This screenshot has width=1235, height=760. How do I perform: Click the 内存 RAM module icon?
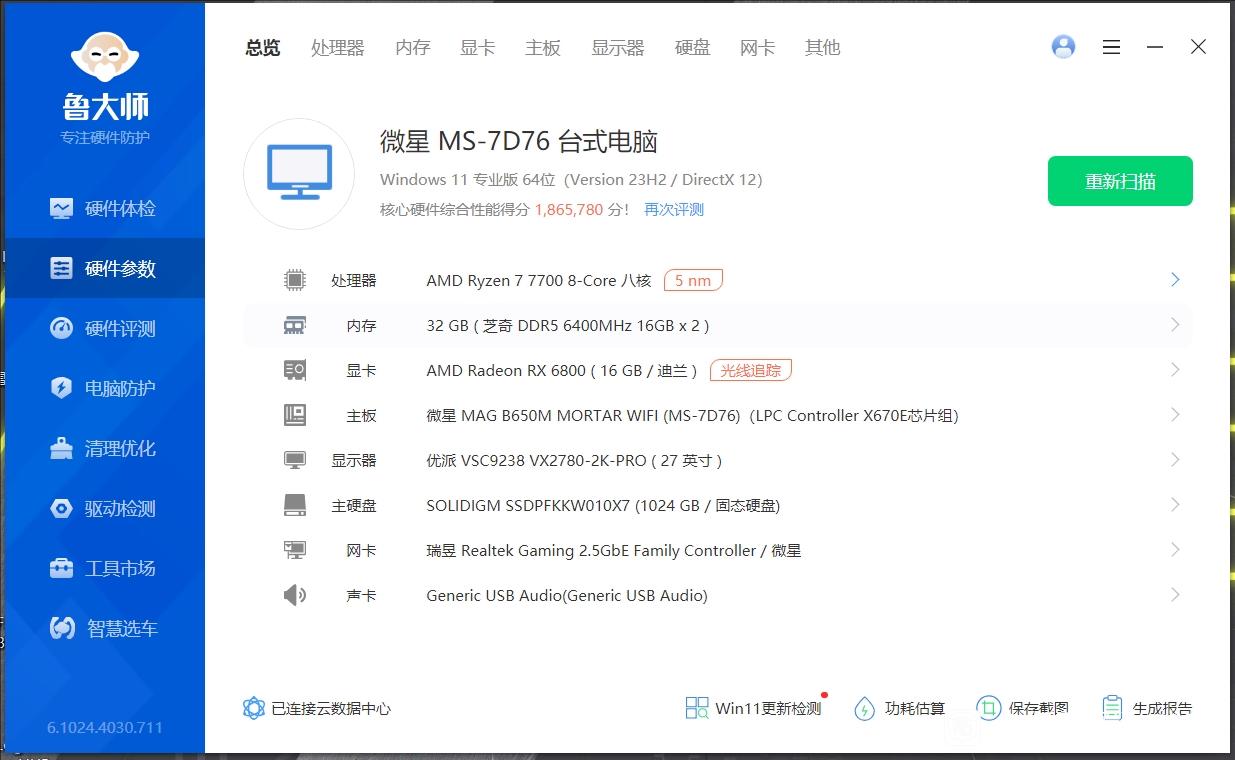294,325
